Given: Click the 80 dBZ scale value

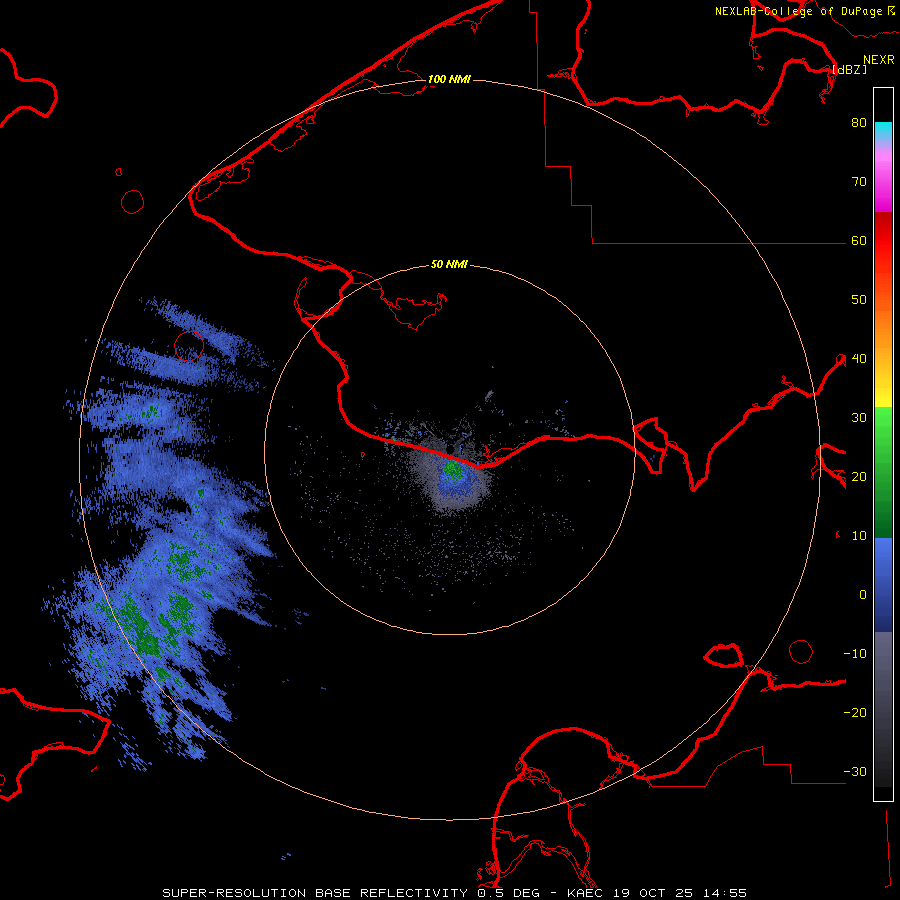Looking at the screenshot, I should tap(859, 123).
